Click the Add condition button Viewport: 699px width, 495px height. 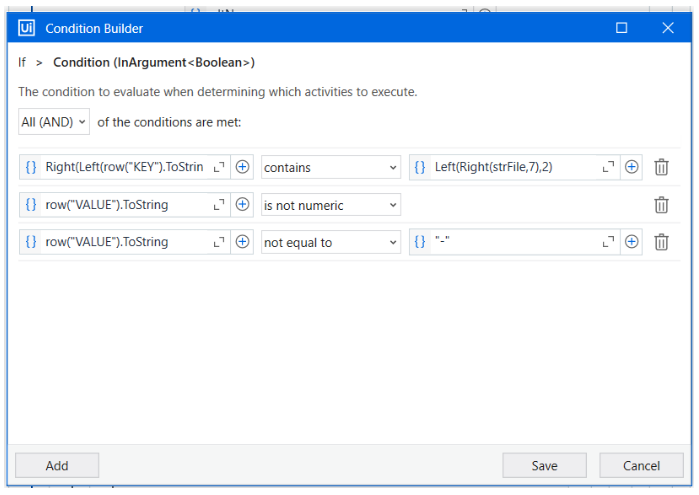tap(57, 466)
